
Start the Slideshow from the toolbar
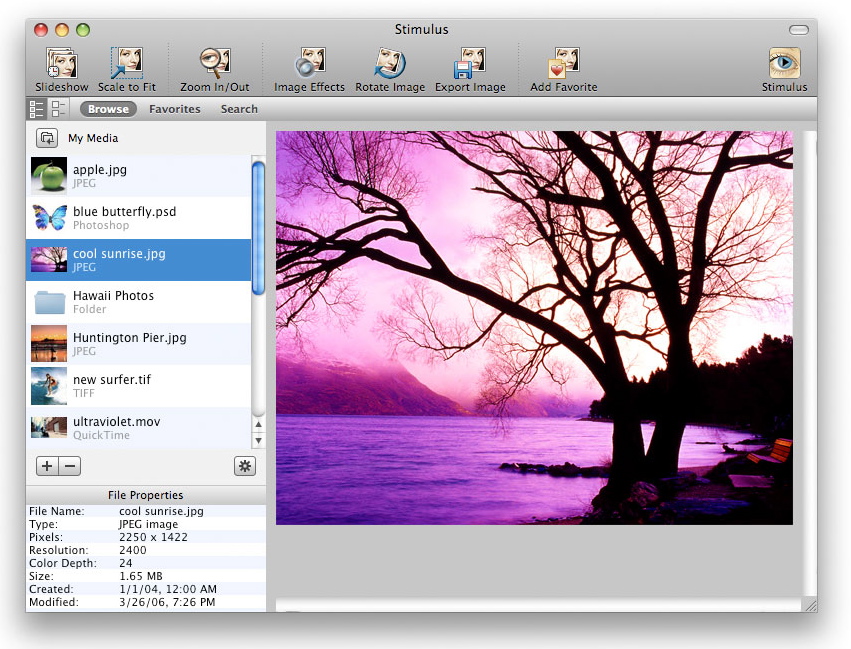(x=62, y=64)
